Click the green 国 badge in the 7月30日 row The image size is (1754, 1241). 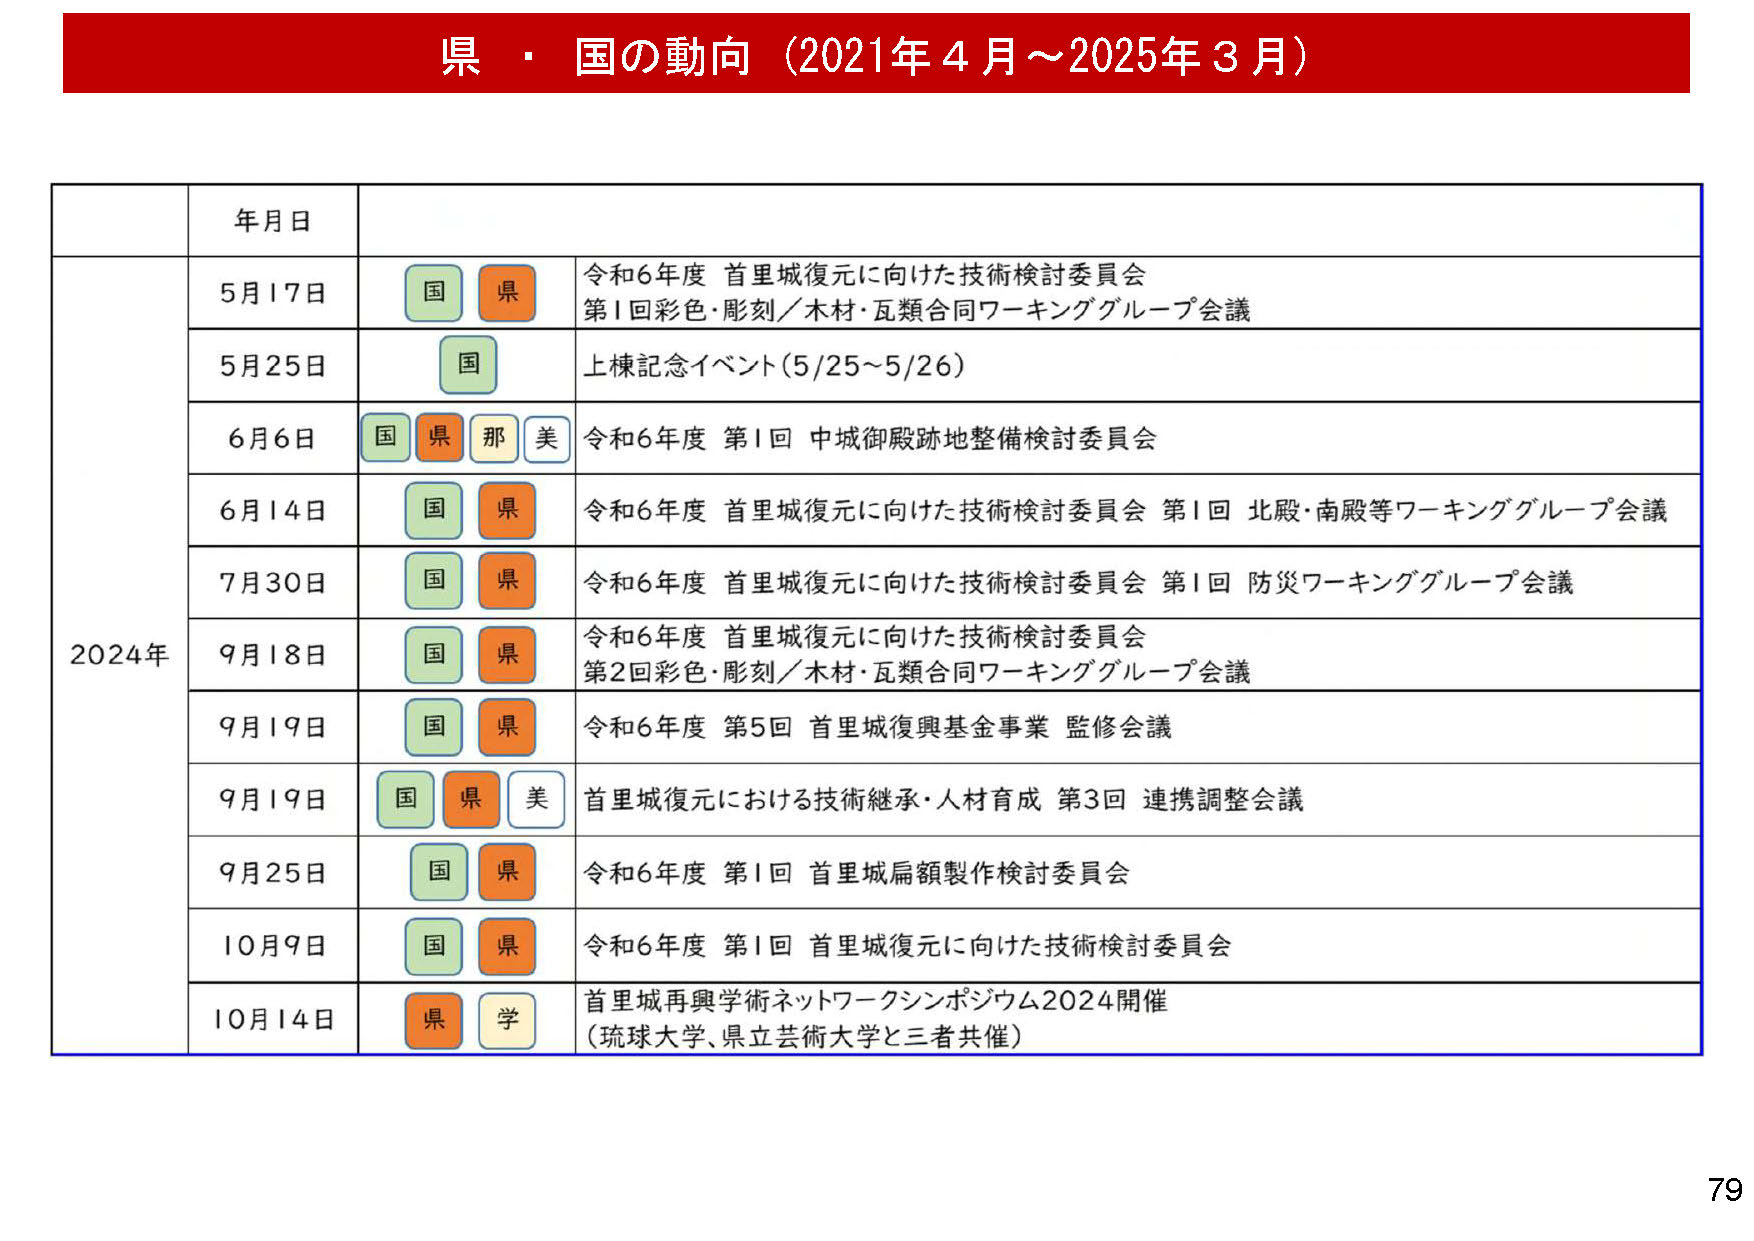[433, 581]
